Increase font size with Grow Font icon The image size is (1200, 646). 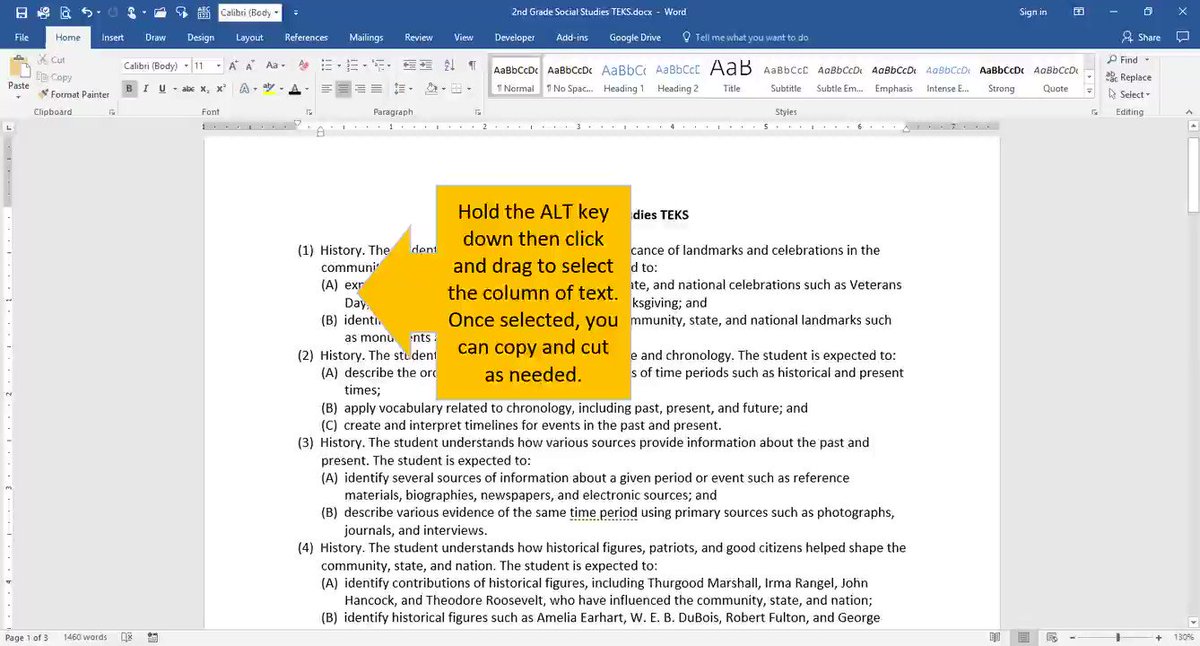[x=234, y=66]
